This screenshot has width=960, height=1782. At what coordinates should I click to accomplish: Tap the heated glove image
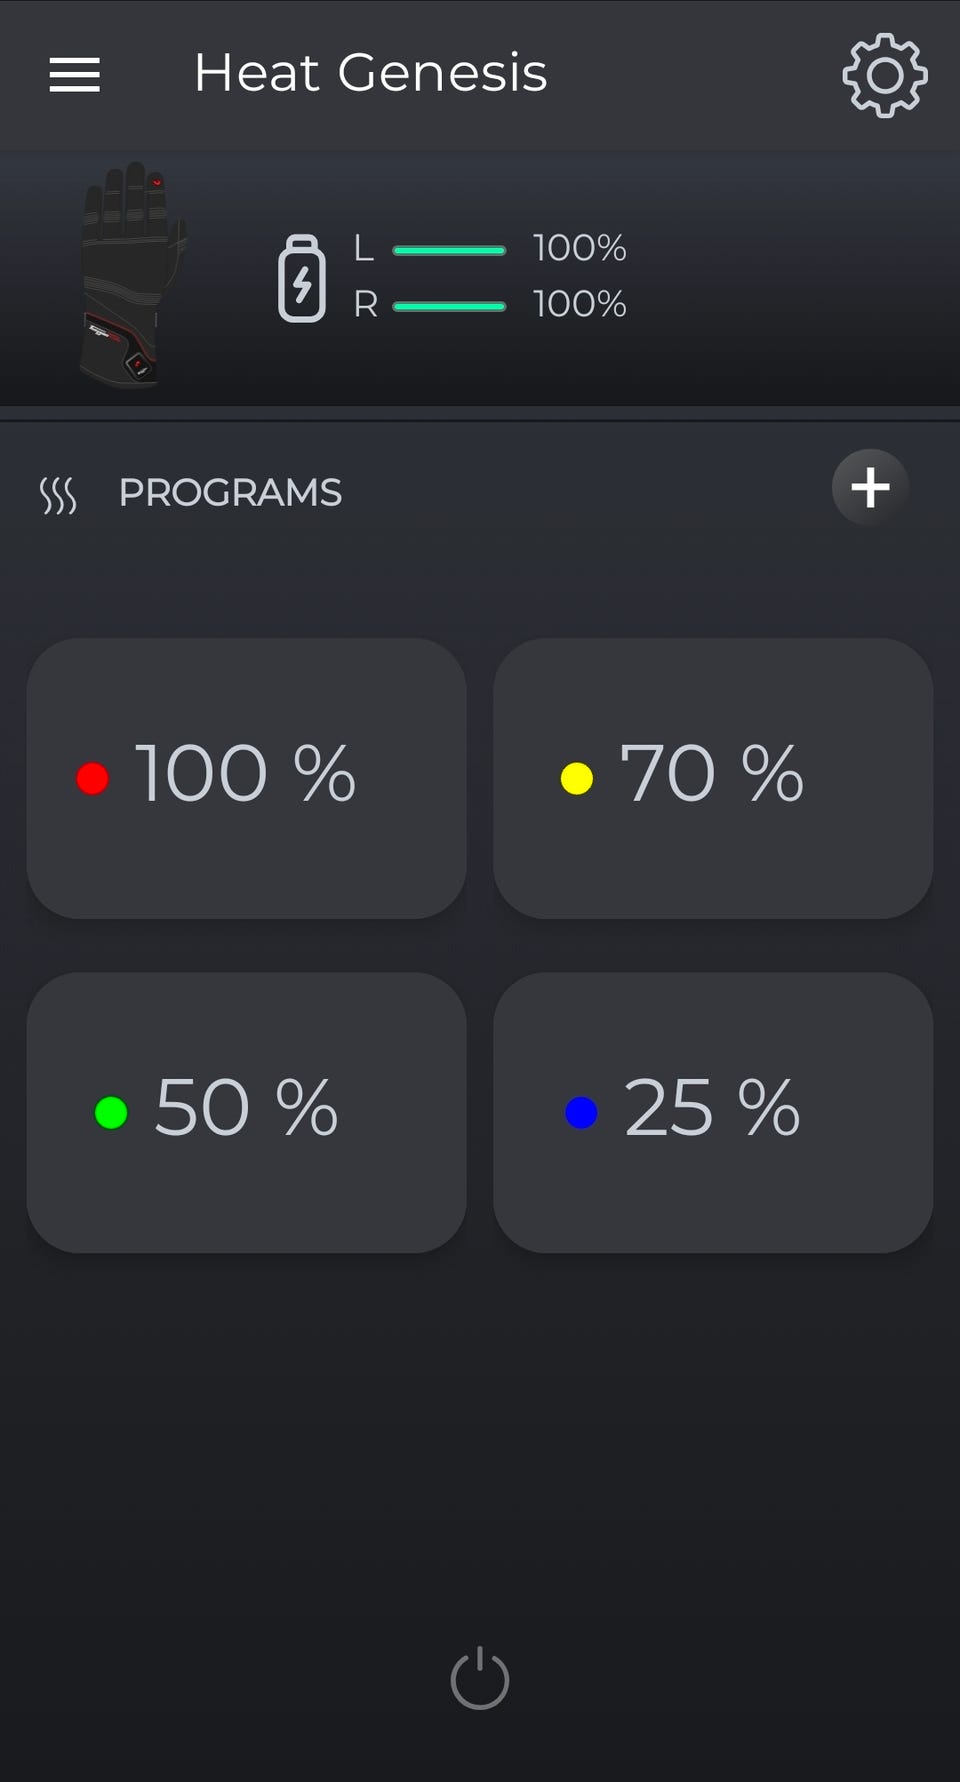pos(132,274)
